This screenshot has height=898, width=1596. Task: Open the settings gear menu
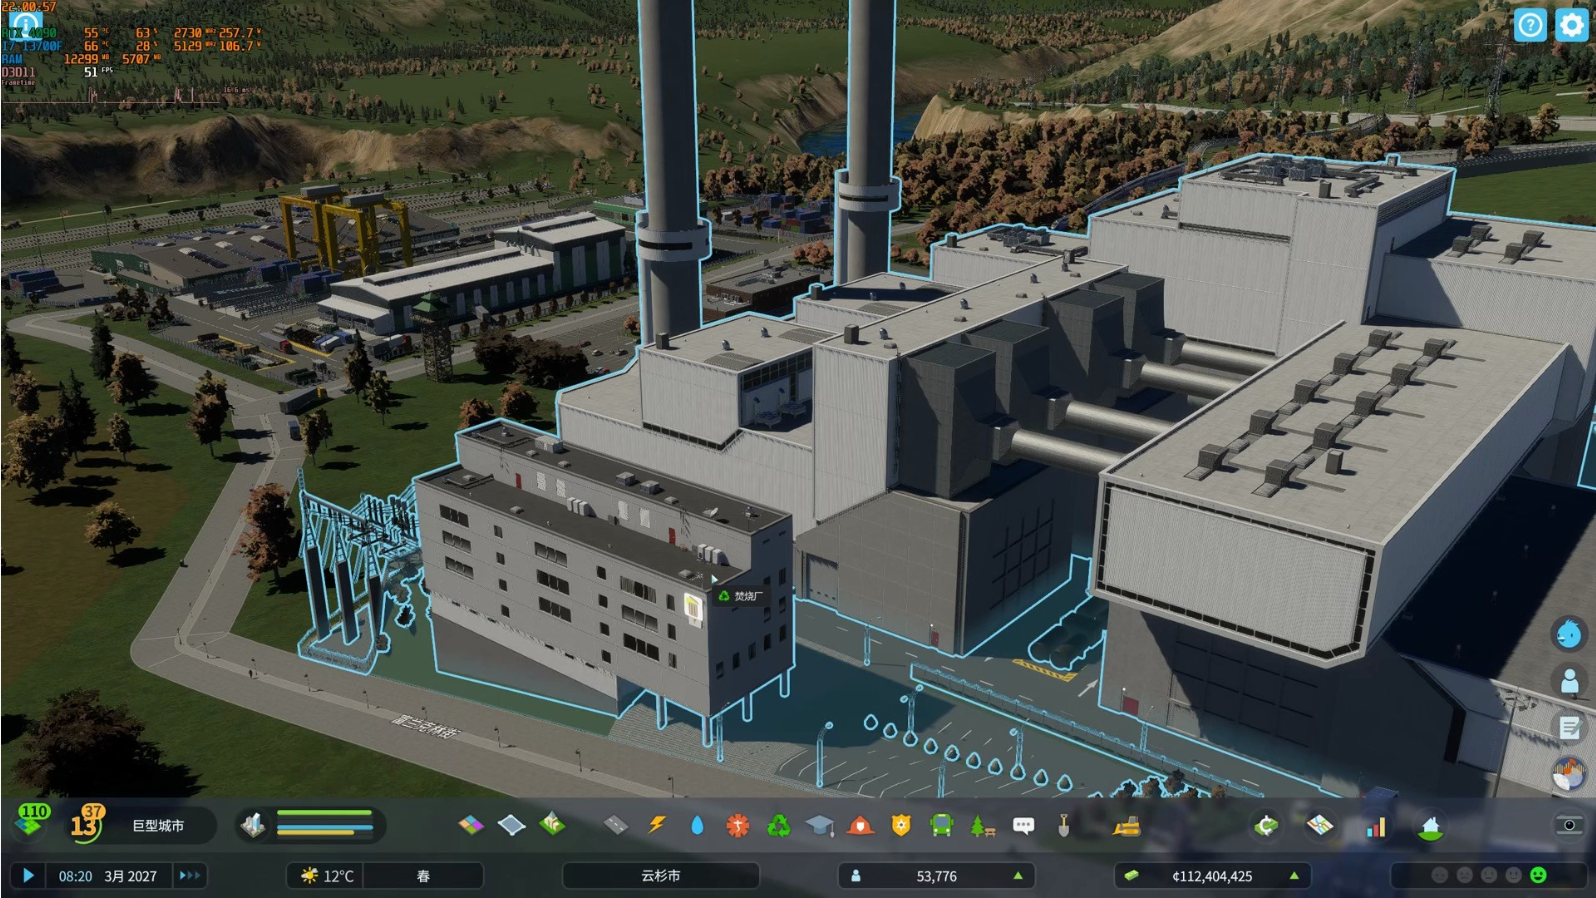(x=1571, y=25)
